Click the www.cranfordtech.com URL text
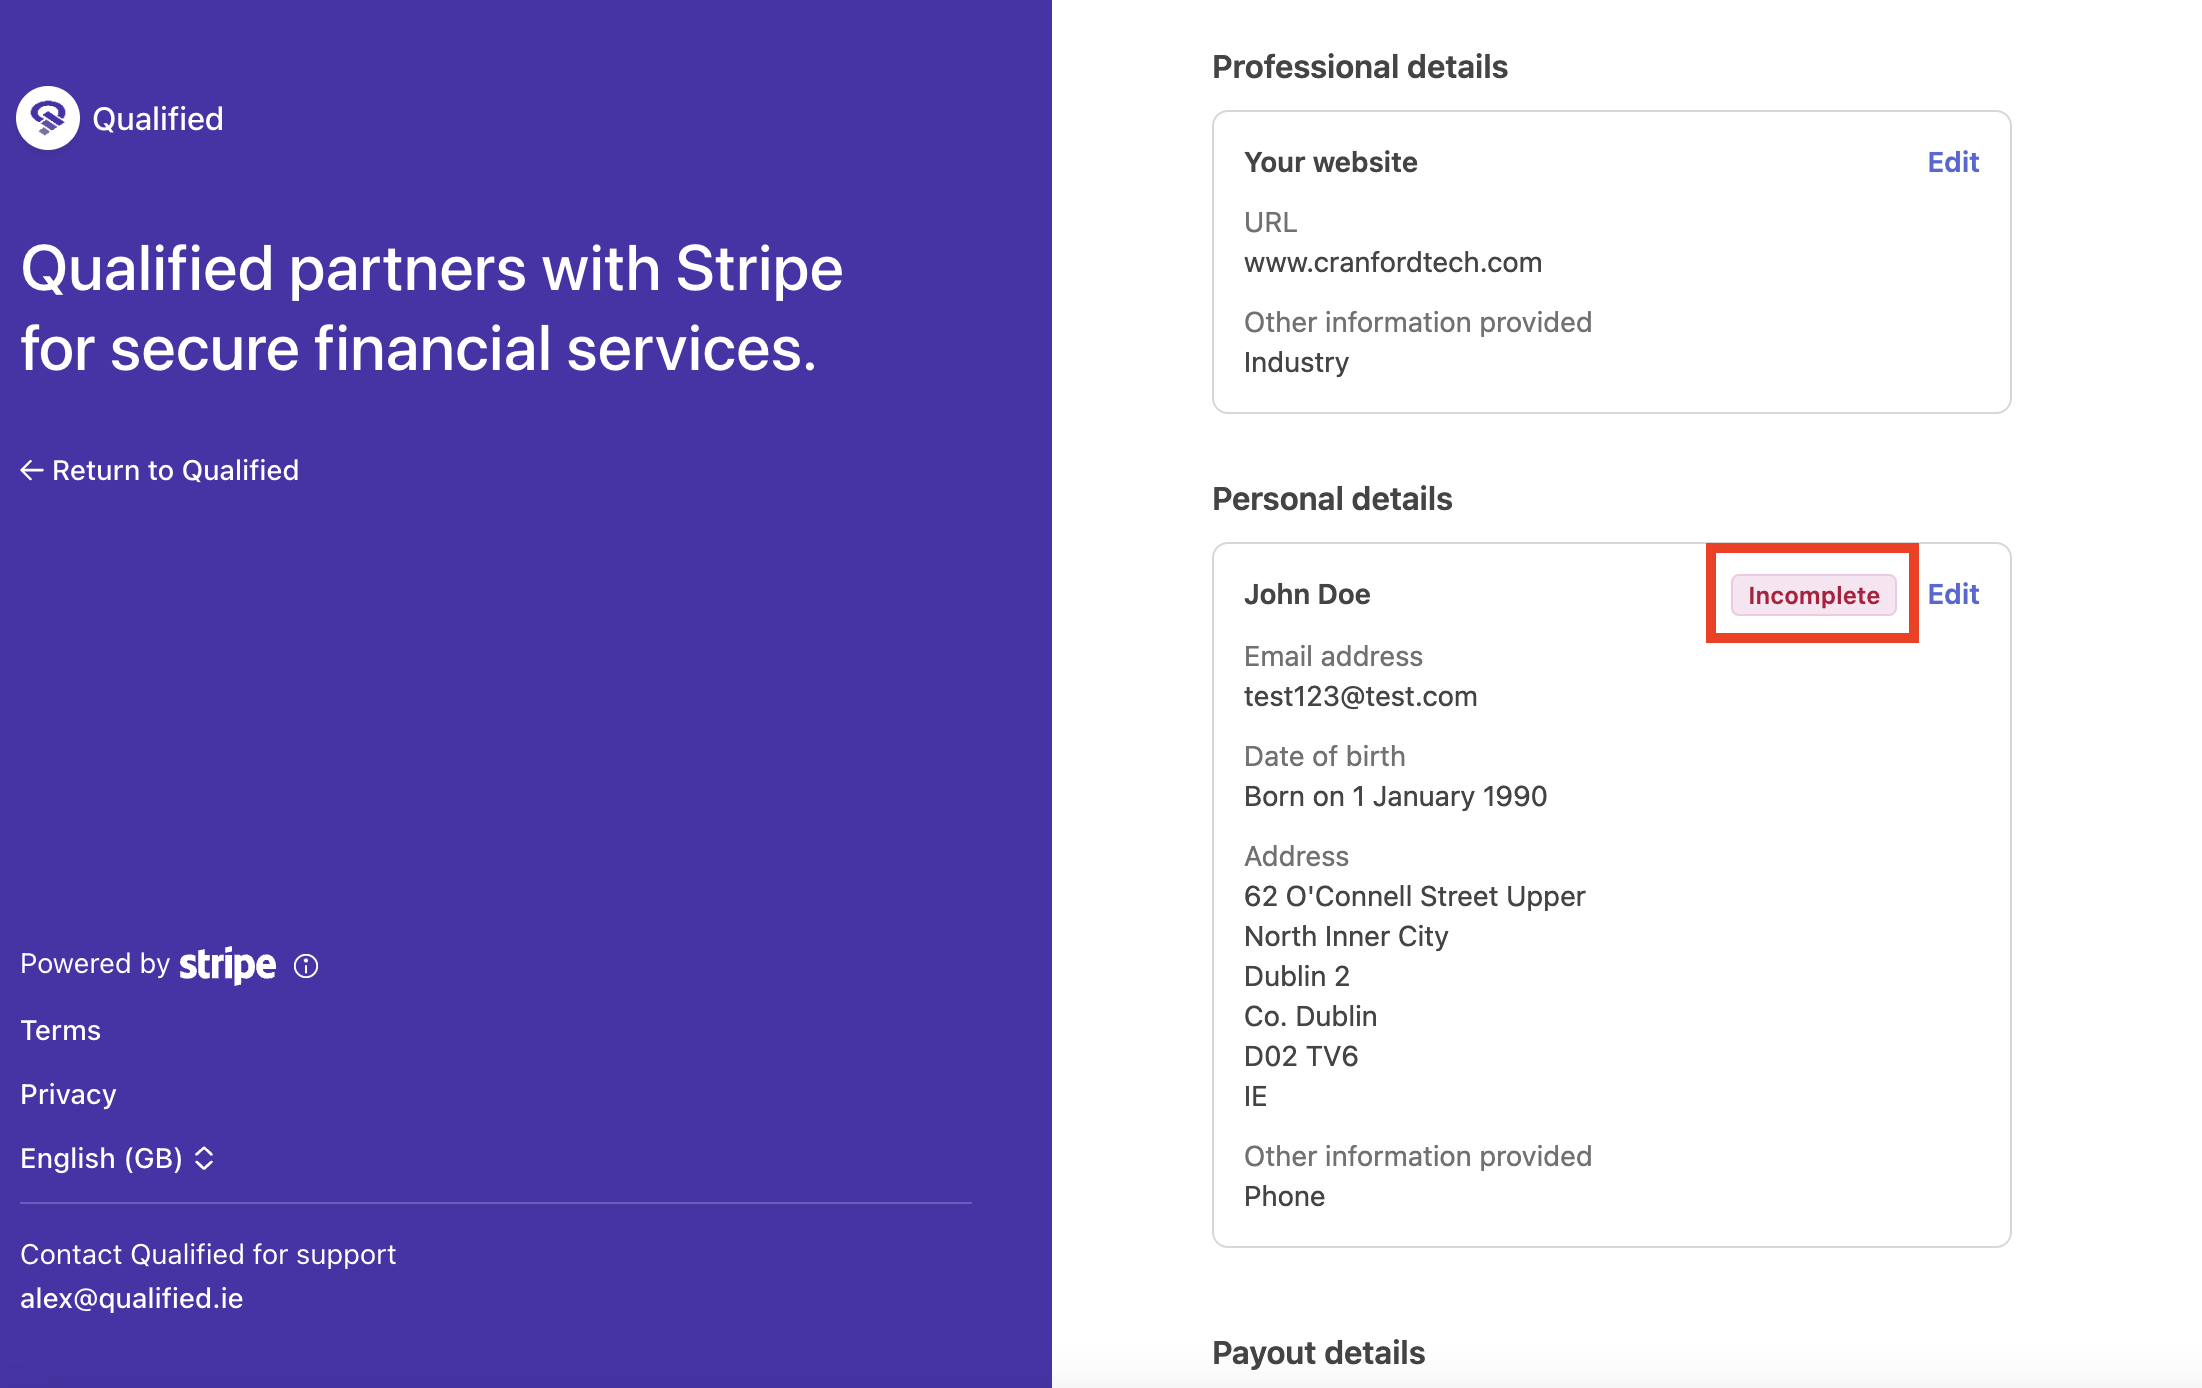 [1392, 262]
